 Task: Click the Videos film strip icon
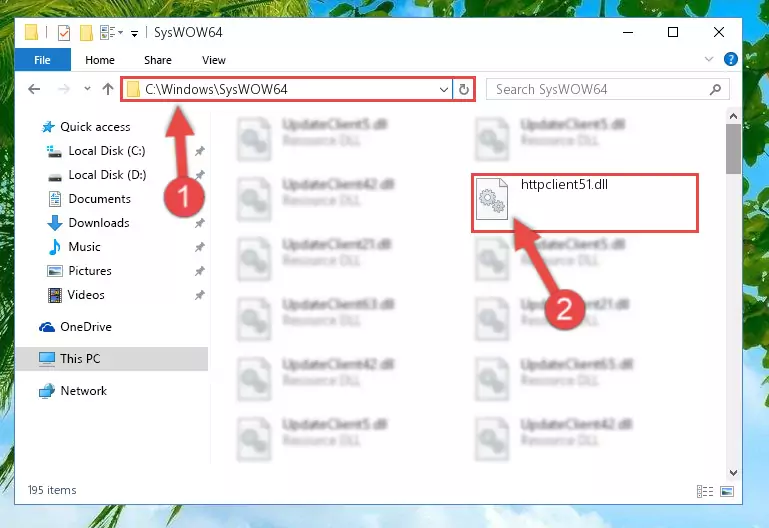click(55, 295)
